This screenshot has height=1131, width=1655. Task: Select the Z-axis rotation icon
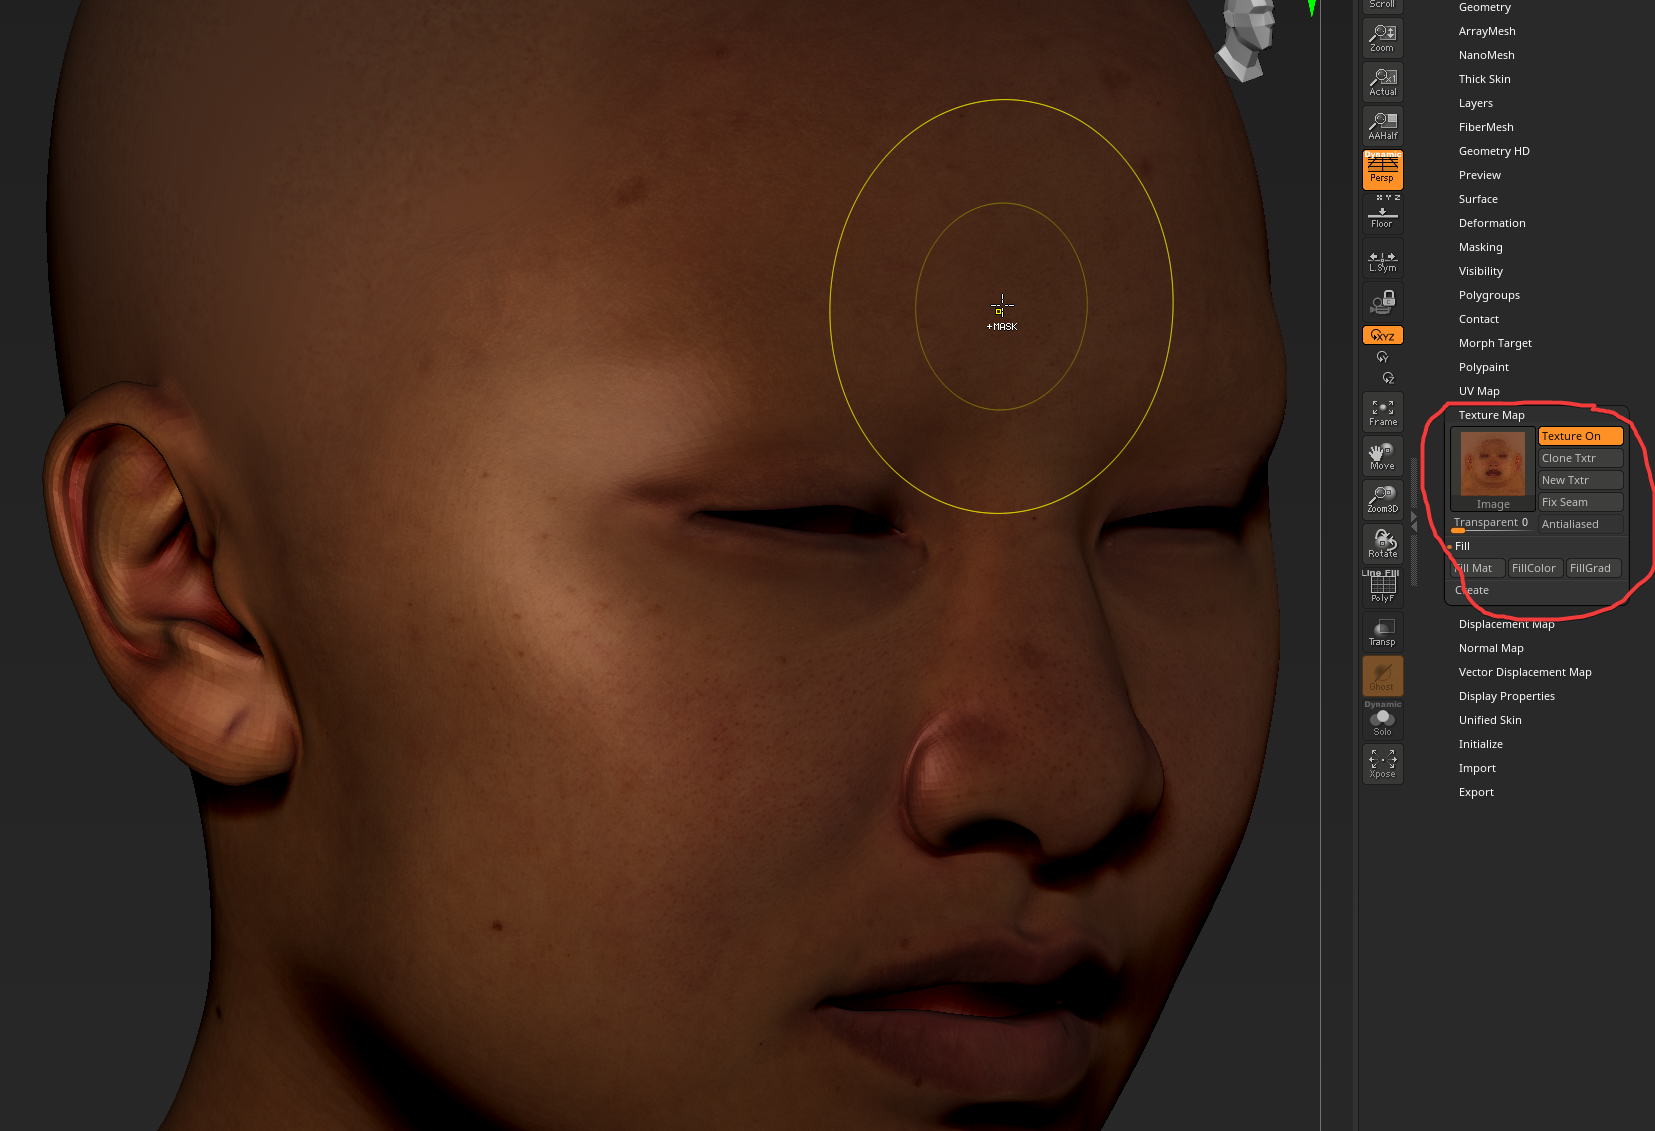[x=1388, y=378]
